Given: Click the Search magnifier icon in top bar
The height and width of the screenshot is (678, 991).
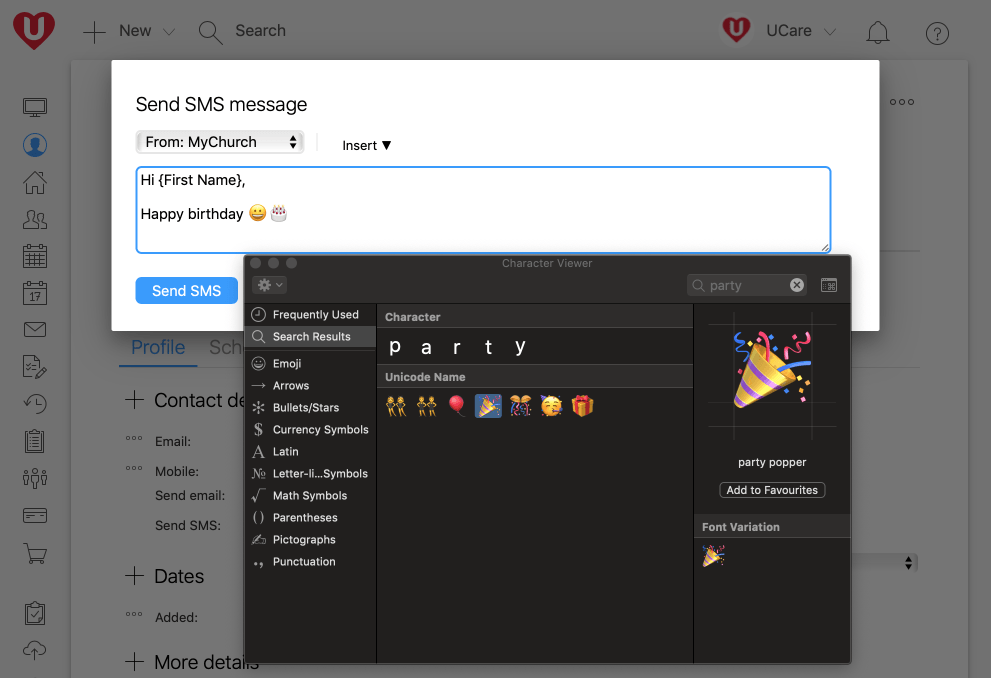Looking at the screenshot, I should 210,32.
